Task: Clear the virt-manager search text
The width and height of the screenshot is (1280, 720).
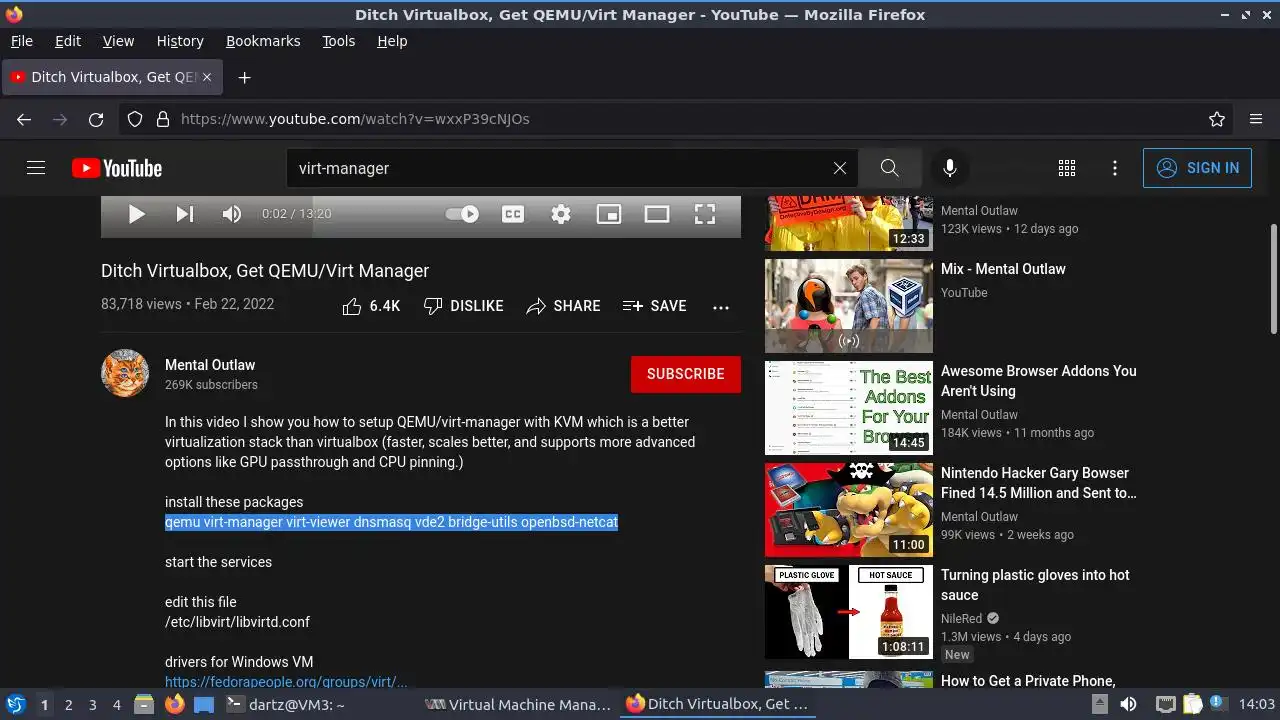Action: (840, 168)
